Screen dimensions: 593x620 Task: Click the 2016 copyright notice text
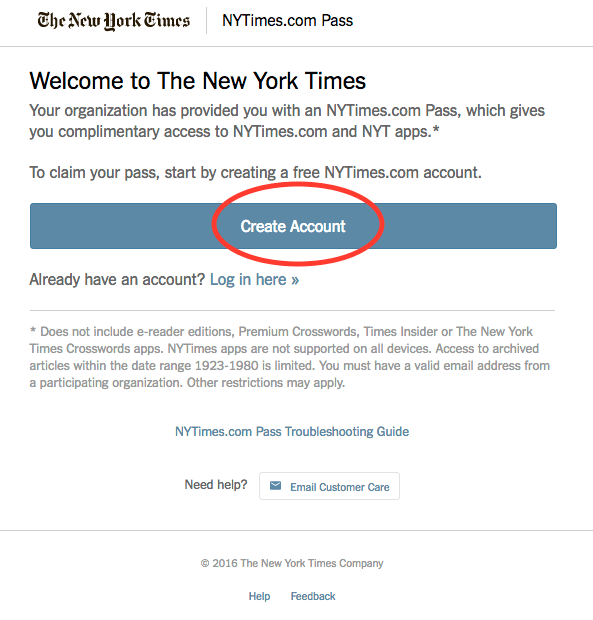292,563
